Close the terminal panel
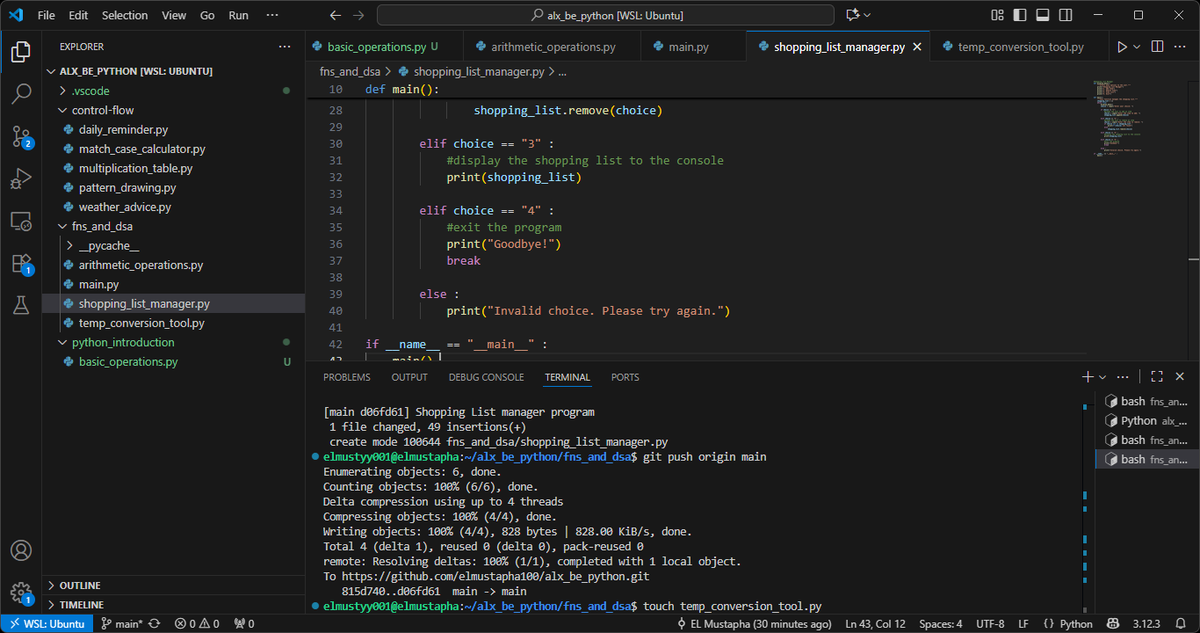The height and width of the screenshot is (633, 1200). tap(1181, 377)
